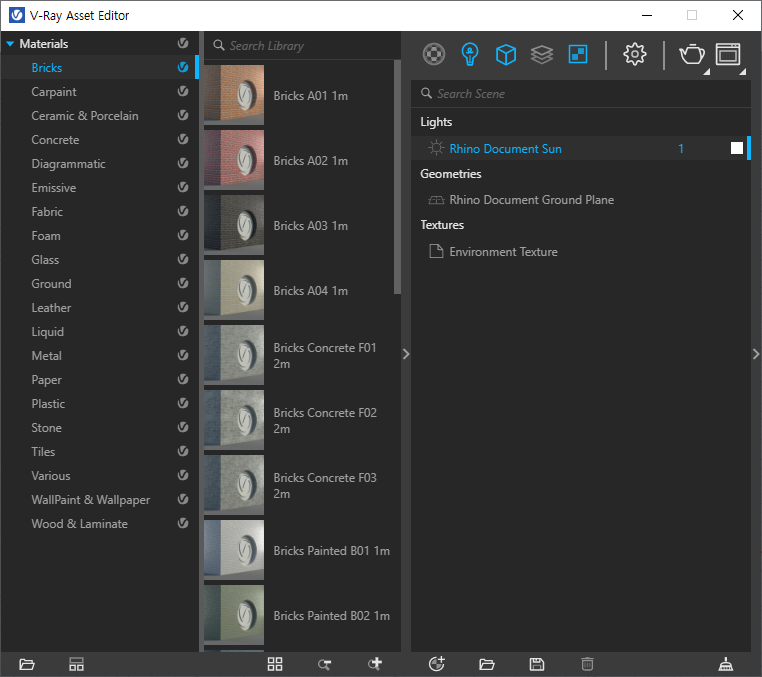Select Environment Texture entry

click(x=581, y=252)
